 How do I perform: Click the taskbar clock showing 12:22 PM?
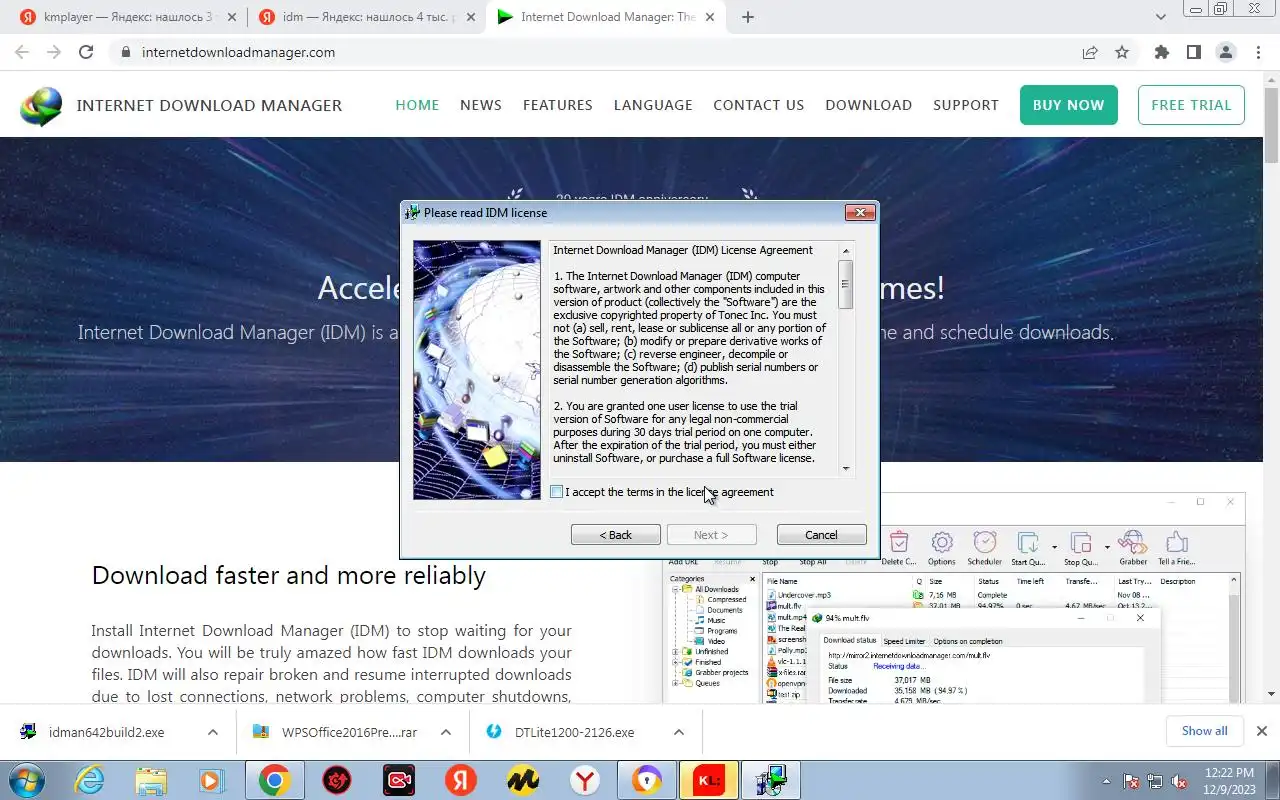tap(1230, 780)
